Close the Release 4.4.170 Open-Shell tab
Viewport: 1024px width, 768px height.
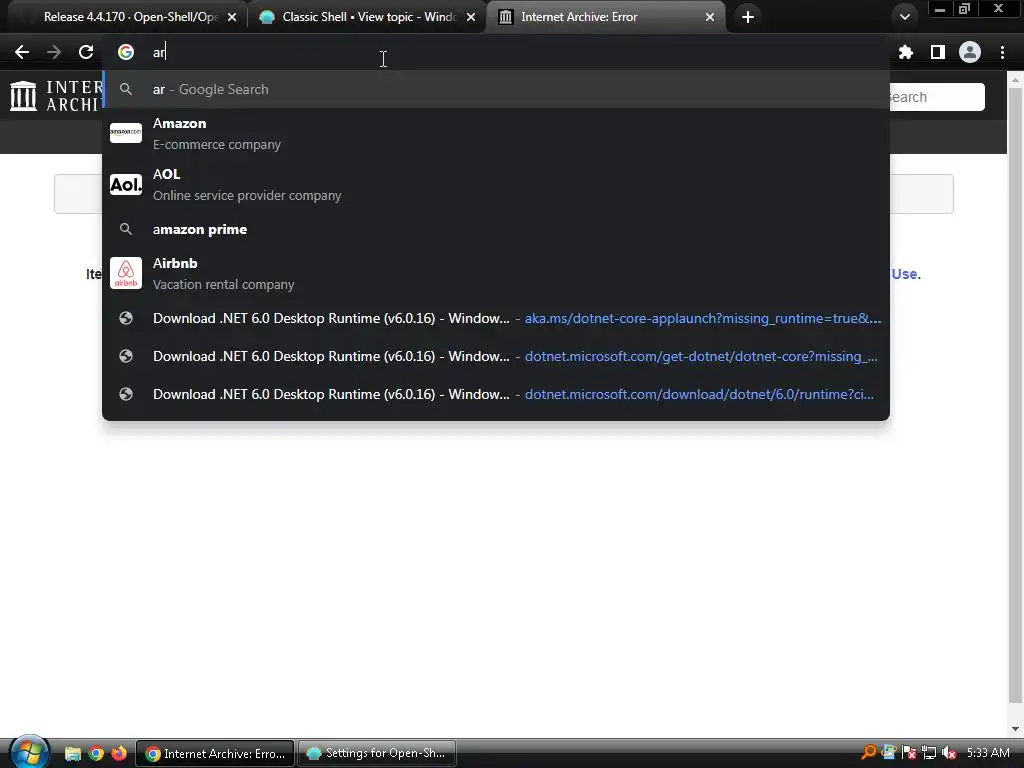pos(232,17)
